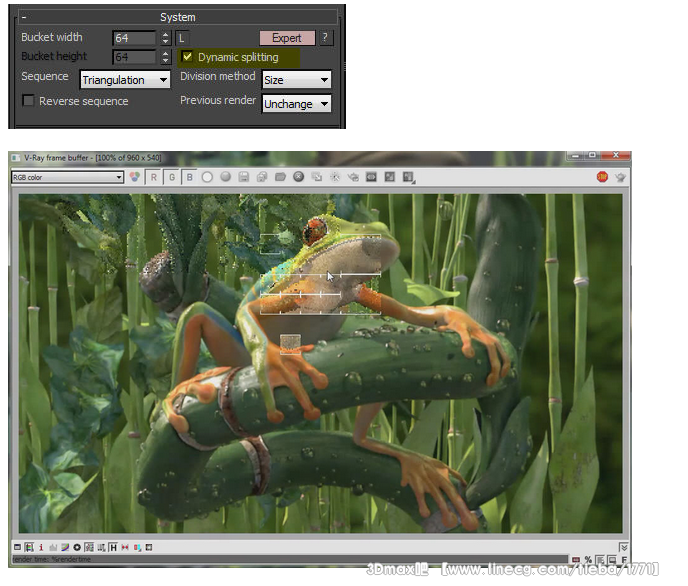Click the load image folder icon
688x586 pixels.
(280, 177)
